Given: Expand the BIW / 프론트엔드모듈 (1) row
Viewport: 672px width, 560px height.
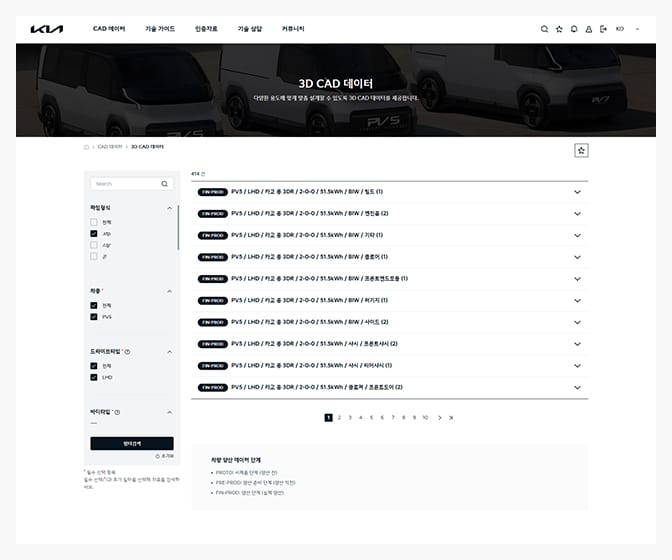Looking at the screenshot, I should pyautogui.click(x=577, y=279).
